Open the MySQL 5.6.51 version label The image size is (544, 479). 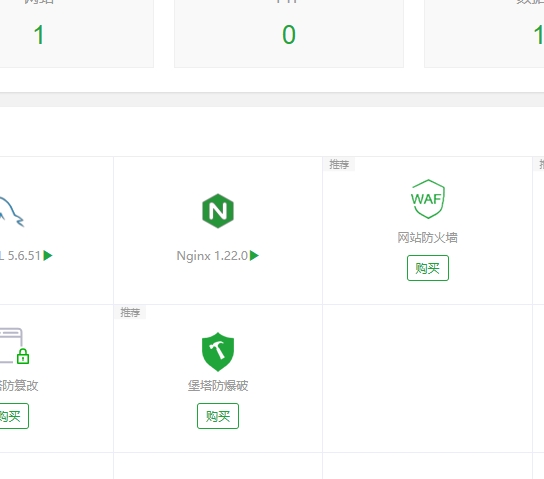tap(20, 256)
